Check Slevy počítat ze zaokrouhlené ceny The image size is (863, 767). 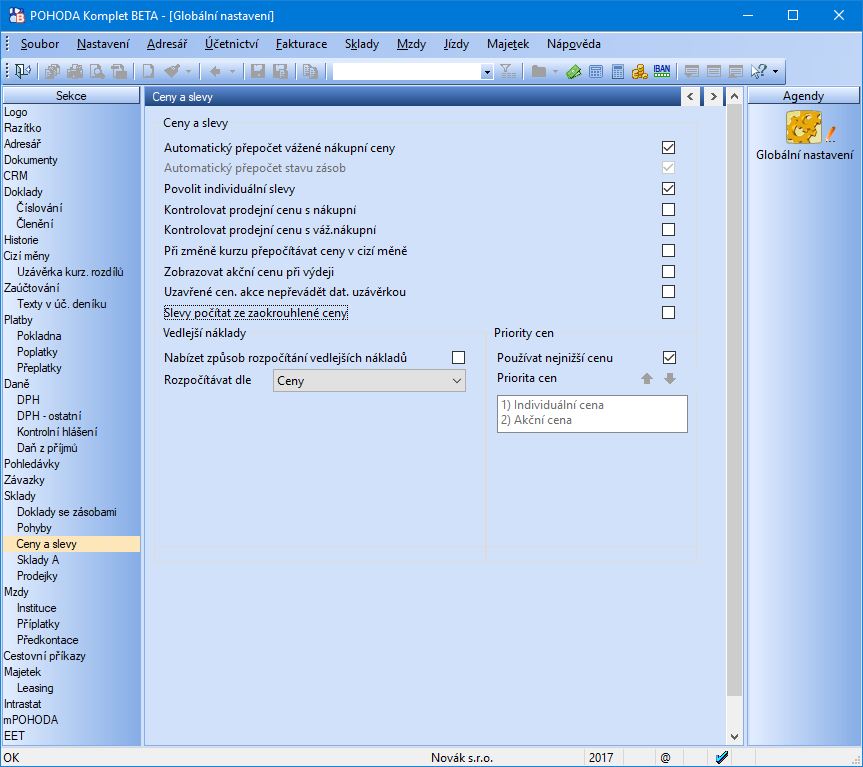pos(668,313)
